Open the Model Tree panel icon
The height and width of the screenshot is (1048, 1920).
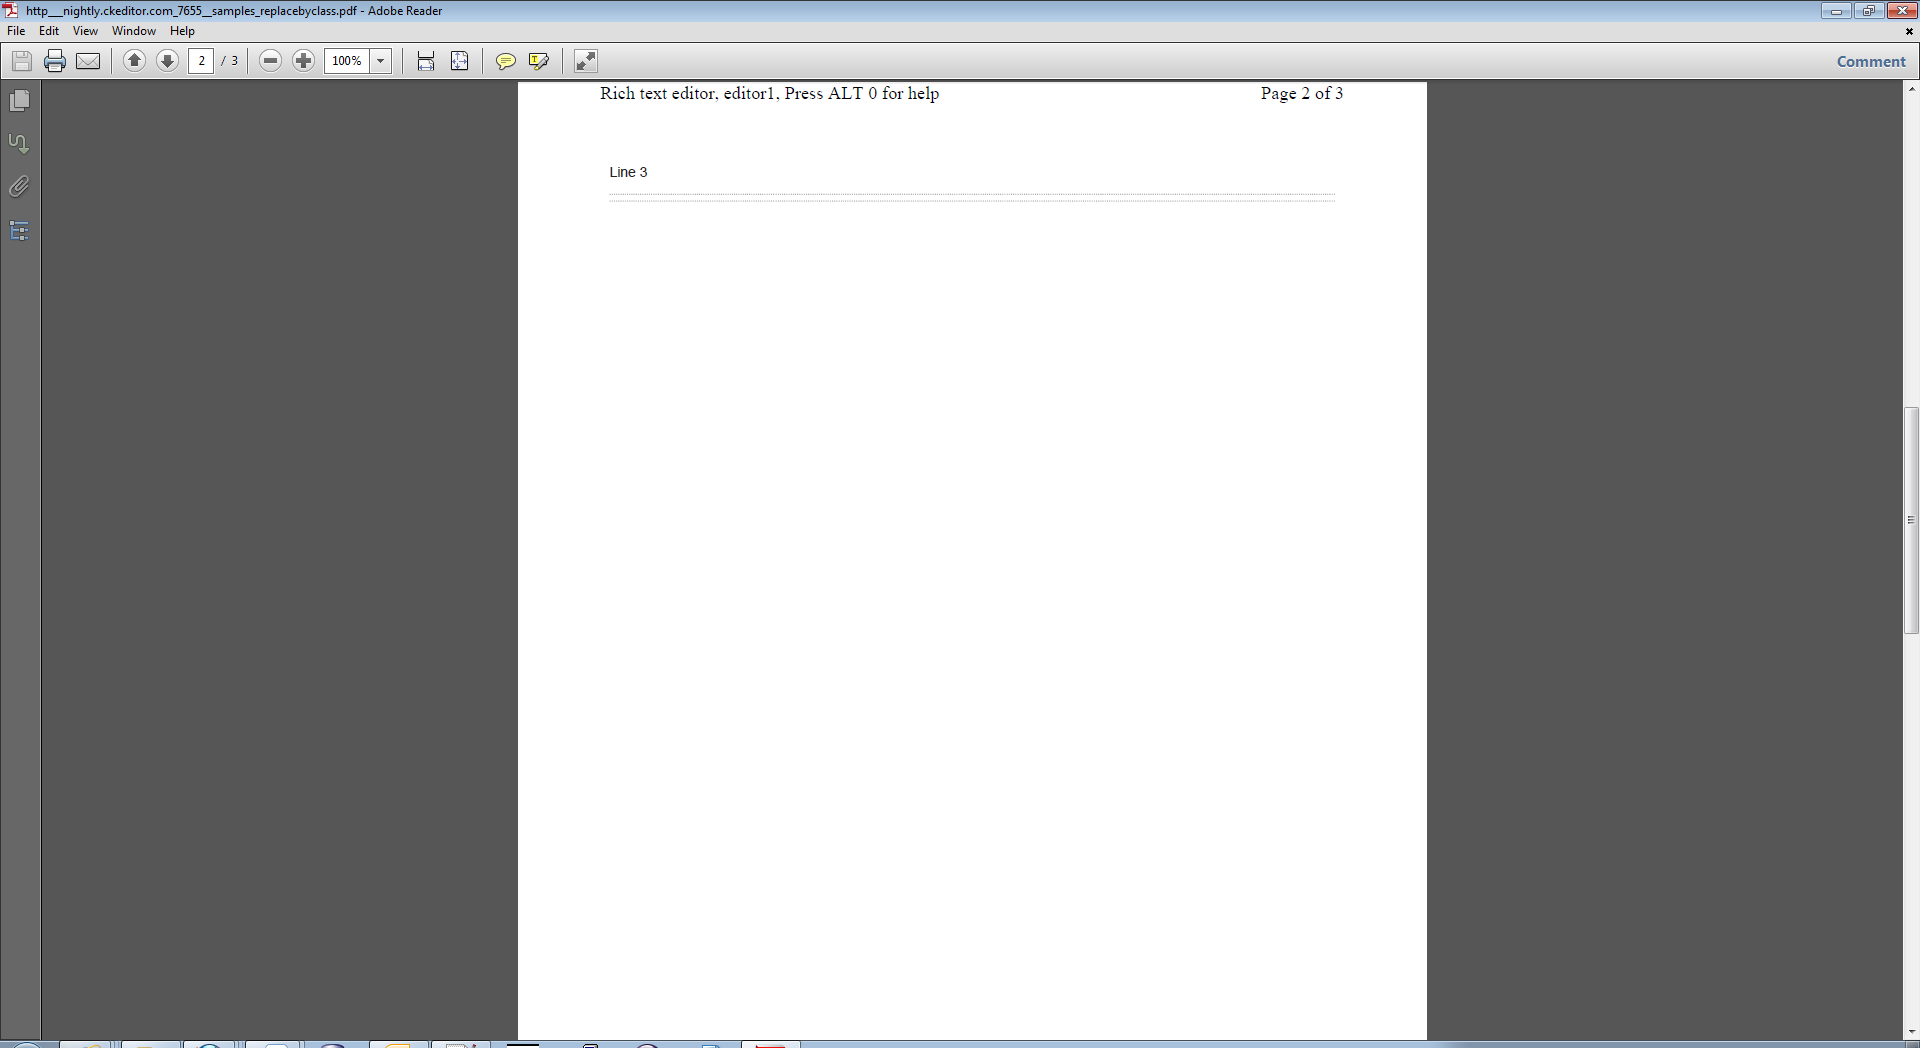[19, 231]
